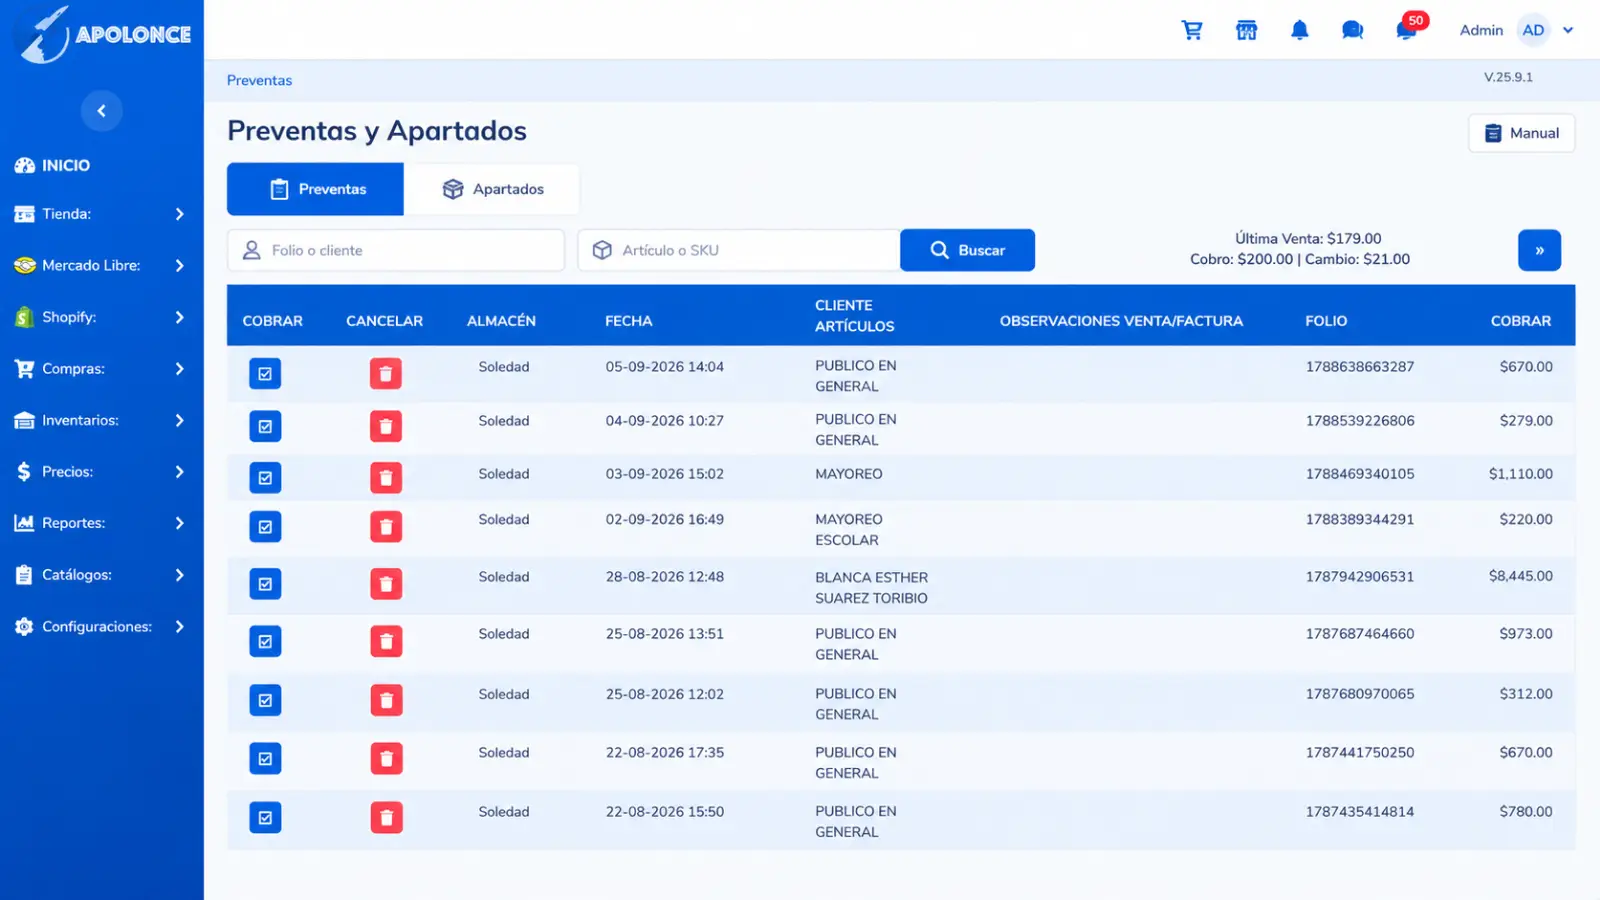Image resolution: width=1600 pixels, height=900 pixels.
Task: Expand the Inventarios sidebar section
Action: point(100,420)
